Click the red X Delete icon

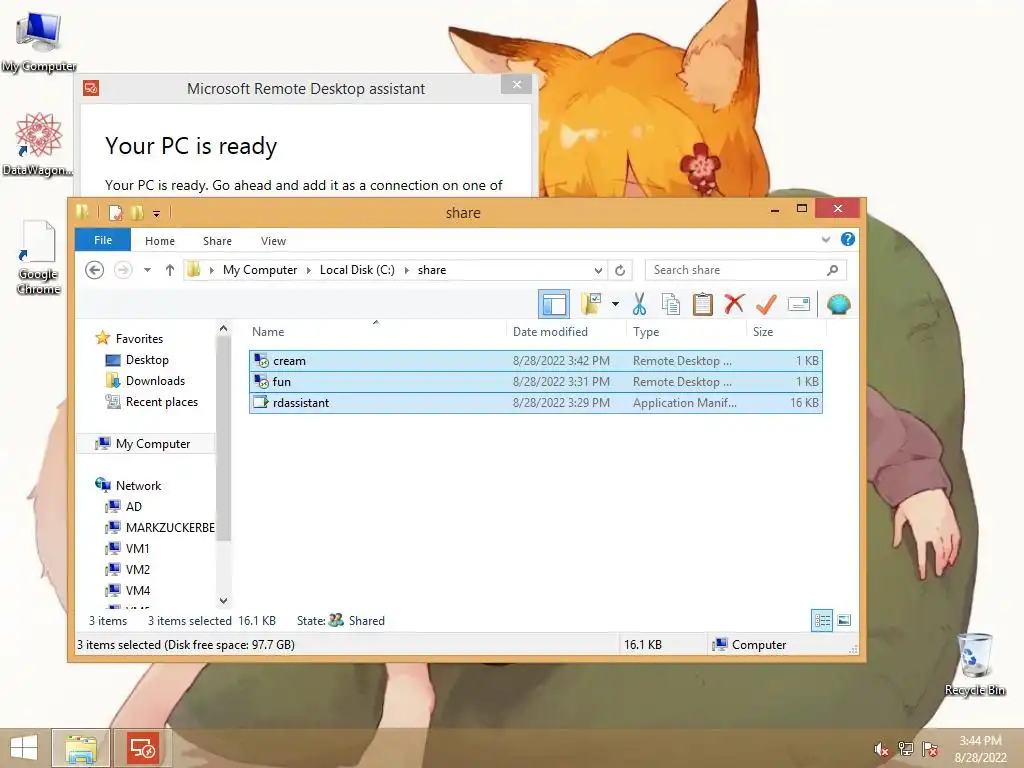(734, 304)
